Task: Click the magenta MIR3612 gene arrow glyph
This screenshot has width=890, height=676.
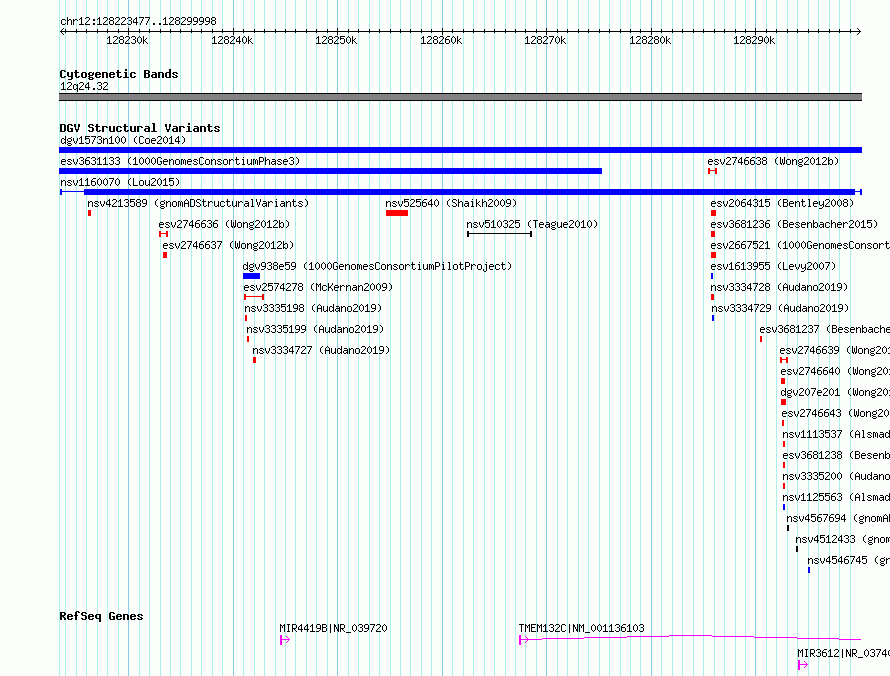Action: click(803, 665)
